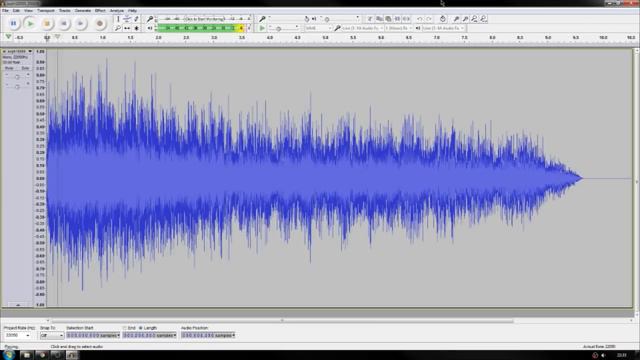Select the Envelope tool

pos(127,19)
